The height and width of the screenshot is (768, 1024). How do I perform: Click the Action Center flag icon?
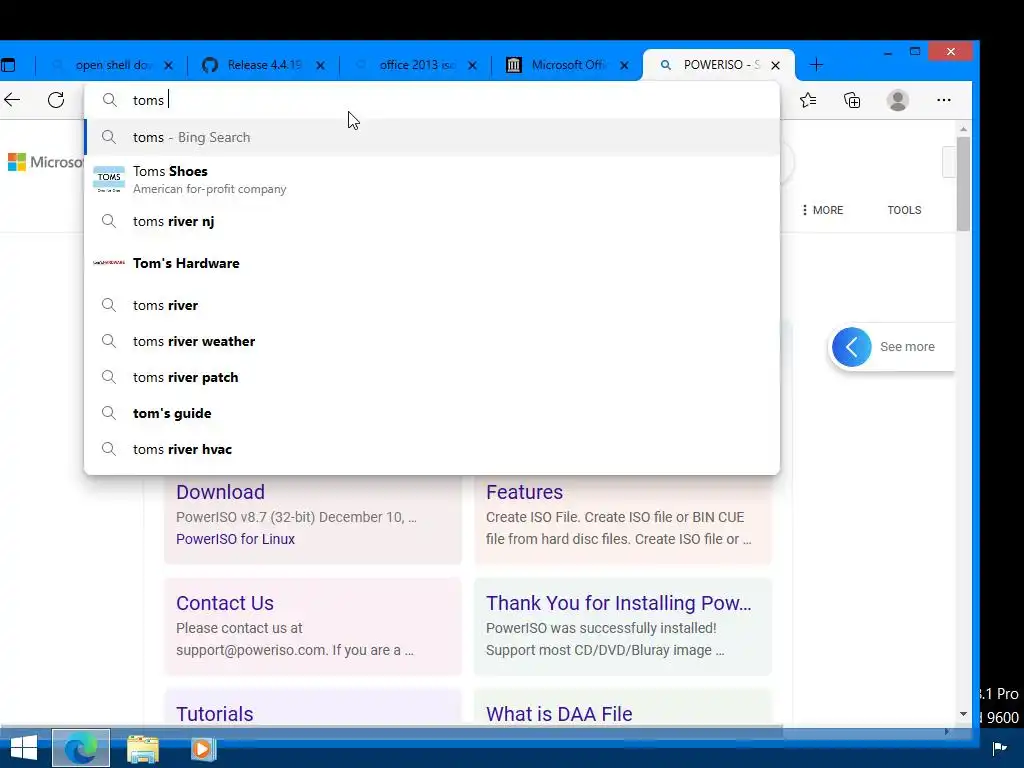[999, 748]
